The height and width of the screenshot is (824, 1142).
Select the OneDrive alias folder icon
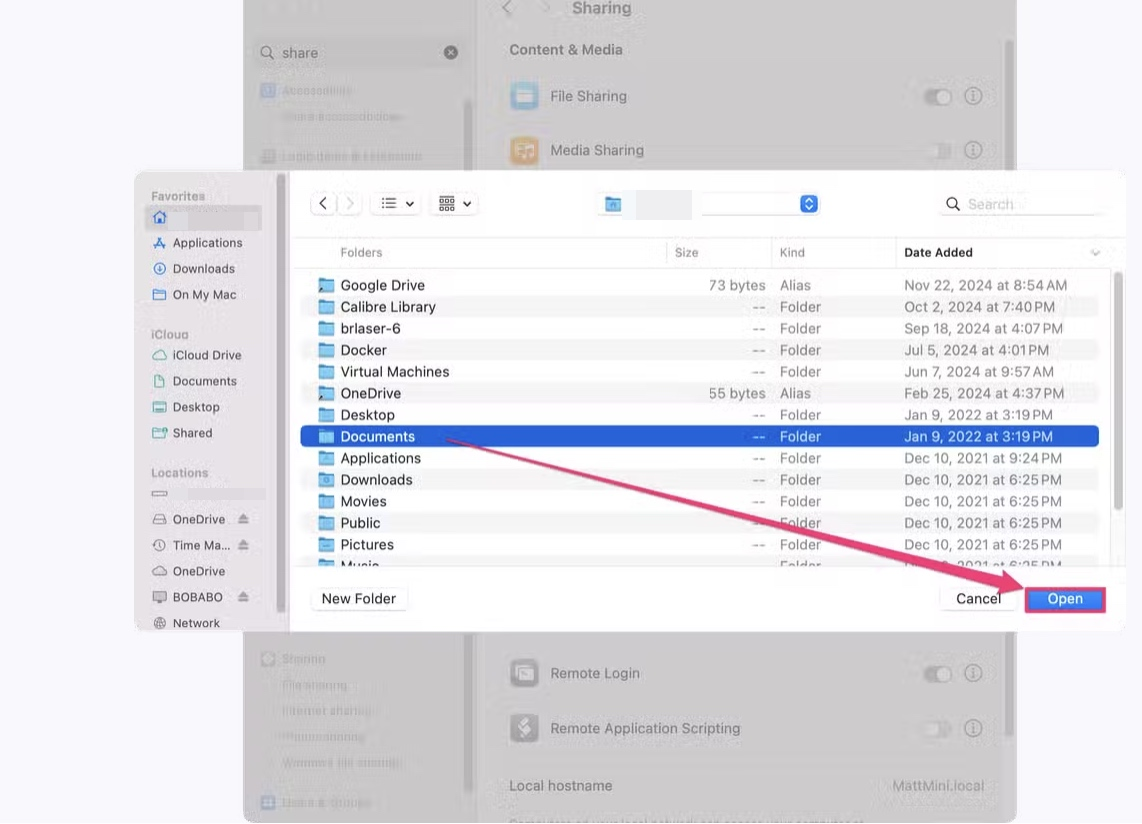(x=326, y=393)
